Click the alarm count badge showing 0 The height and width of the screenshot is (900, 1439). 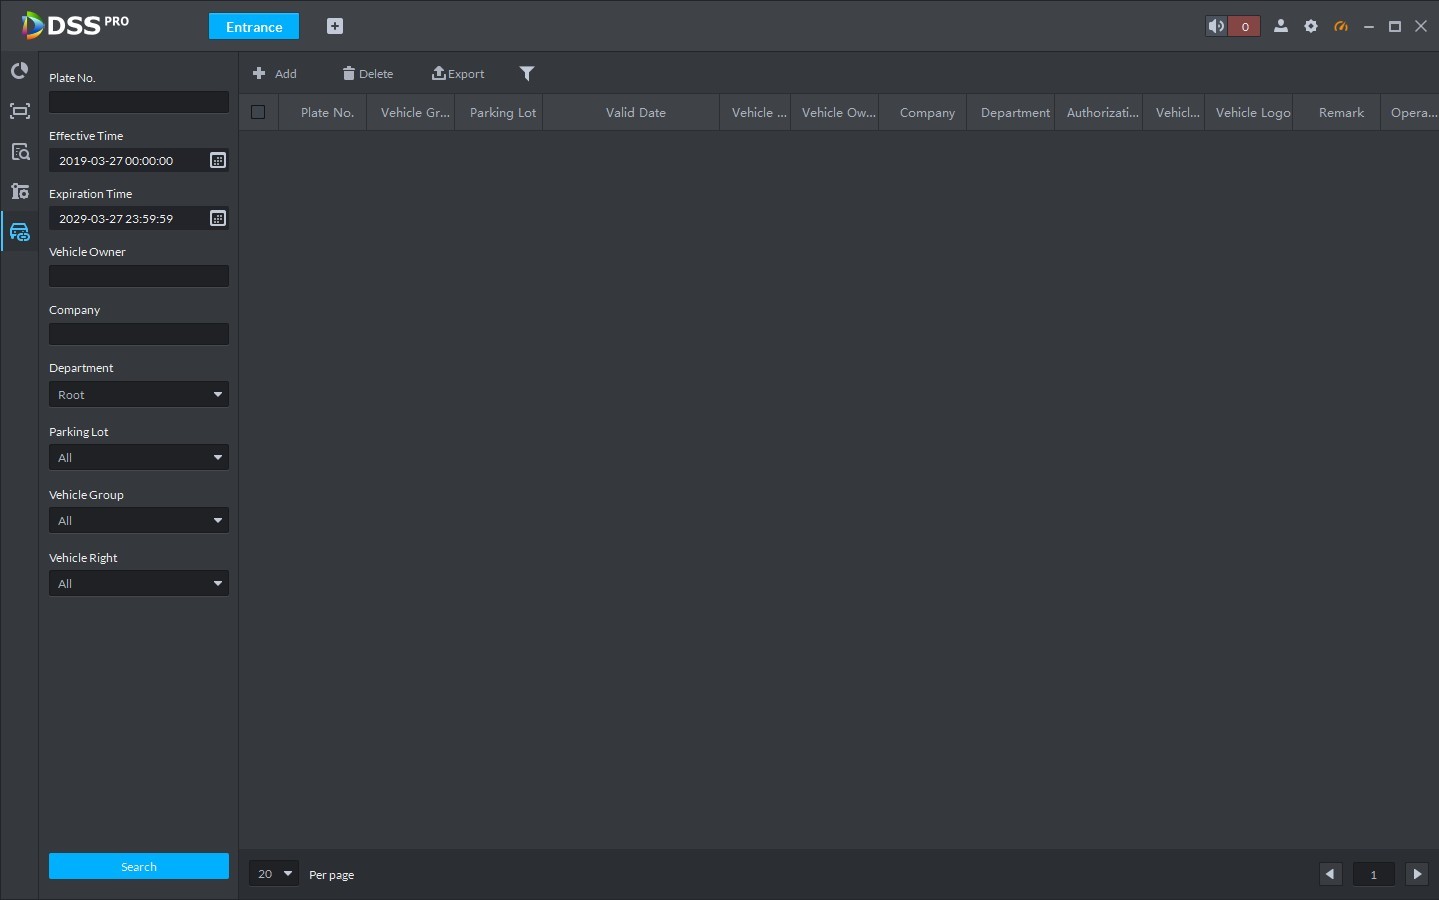1245,27
